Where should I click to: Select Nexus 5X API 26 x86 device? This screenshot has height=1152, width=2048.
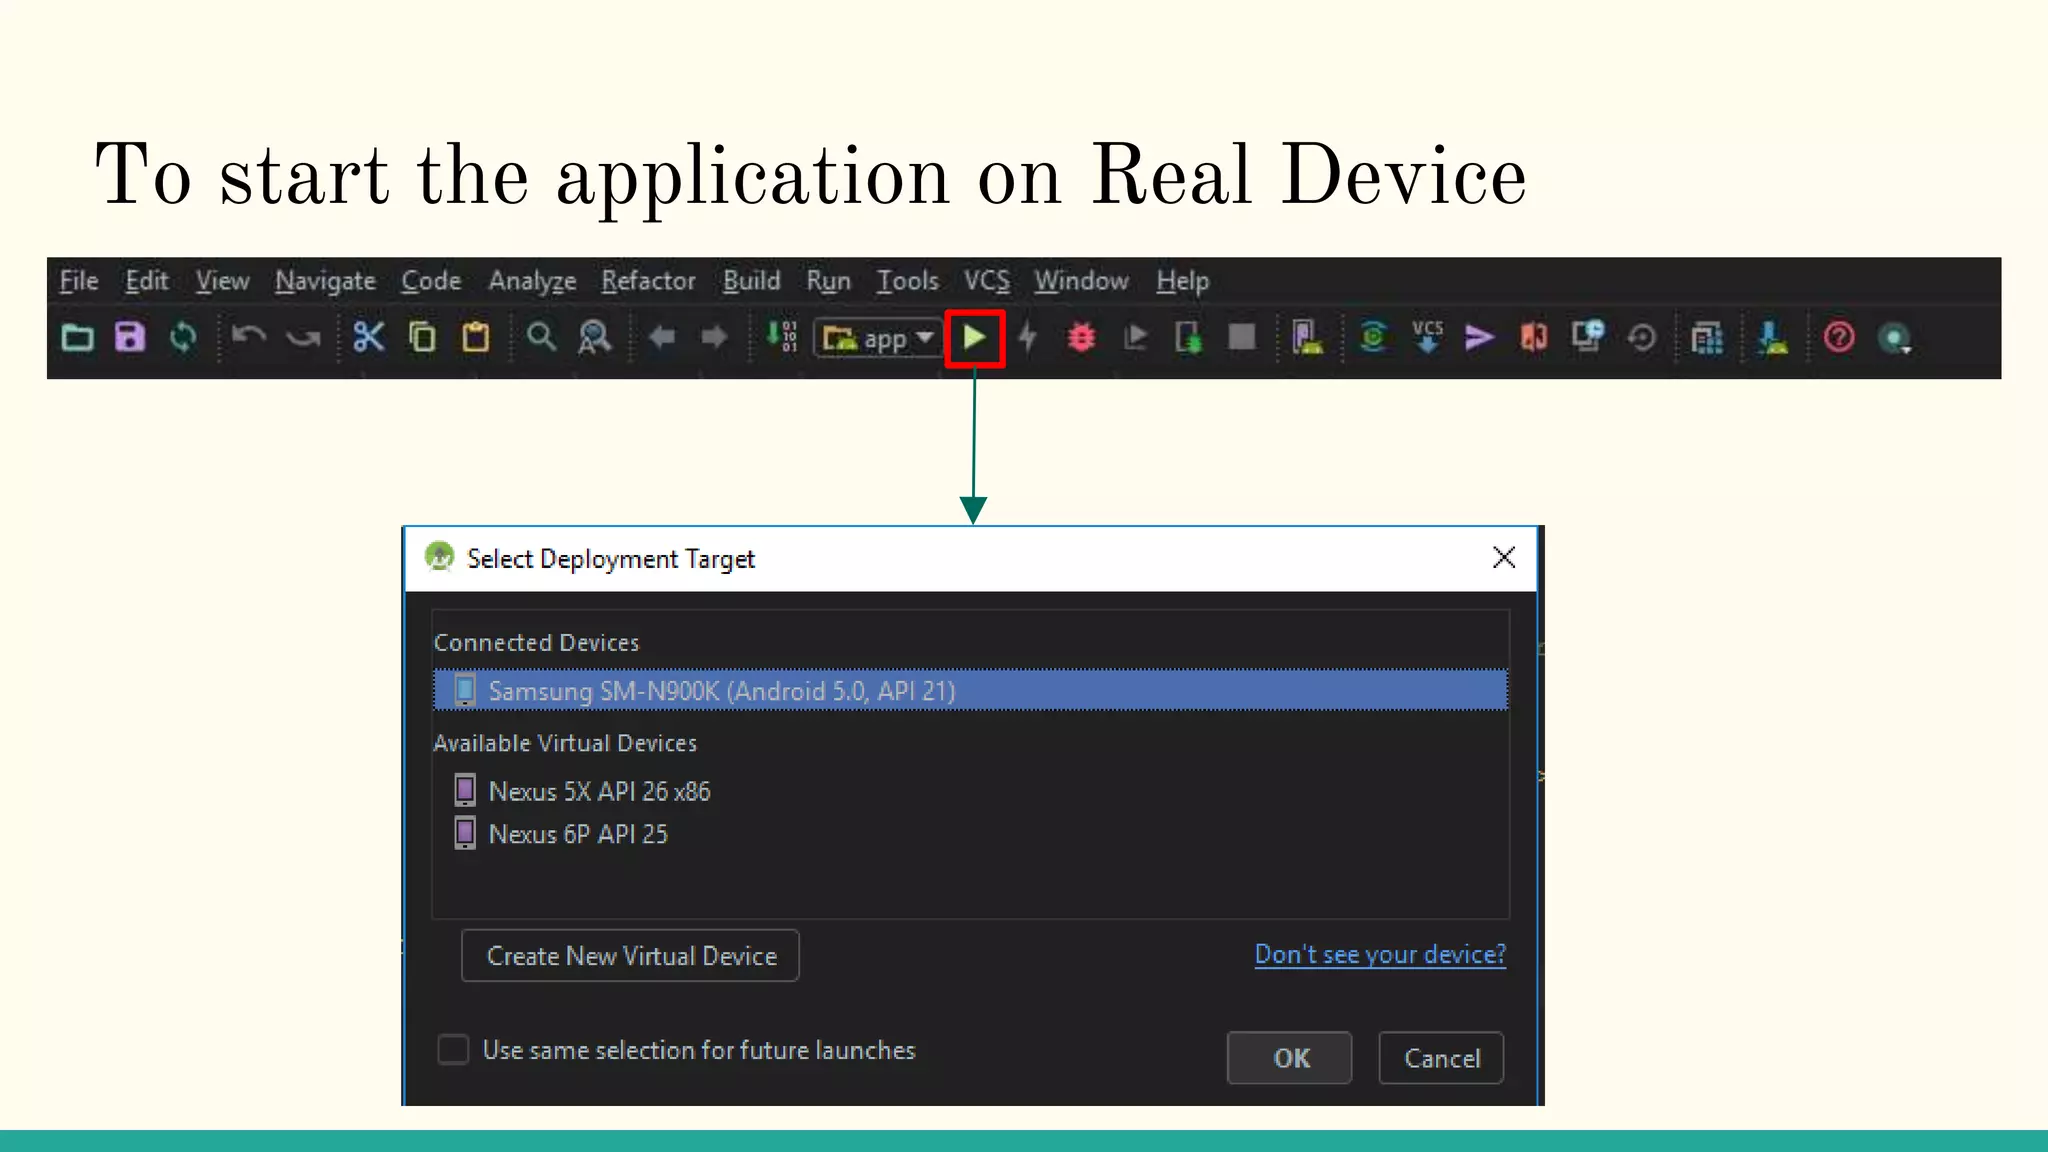[600, 791]
